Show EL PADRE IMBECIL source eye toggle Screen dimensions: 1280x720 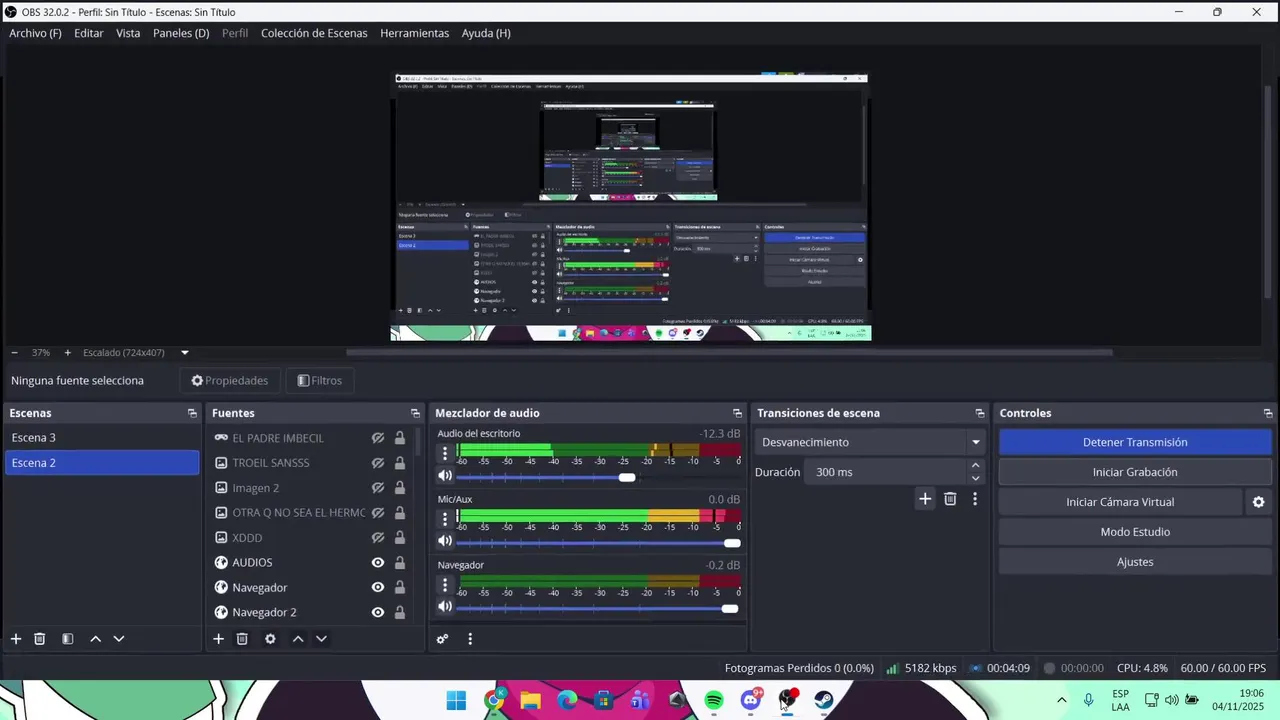tap(378, 438)
